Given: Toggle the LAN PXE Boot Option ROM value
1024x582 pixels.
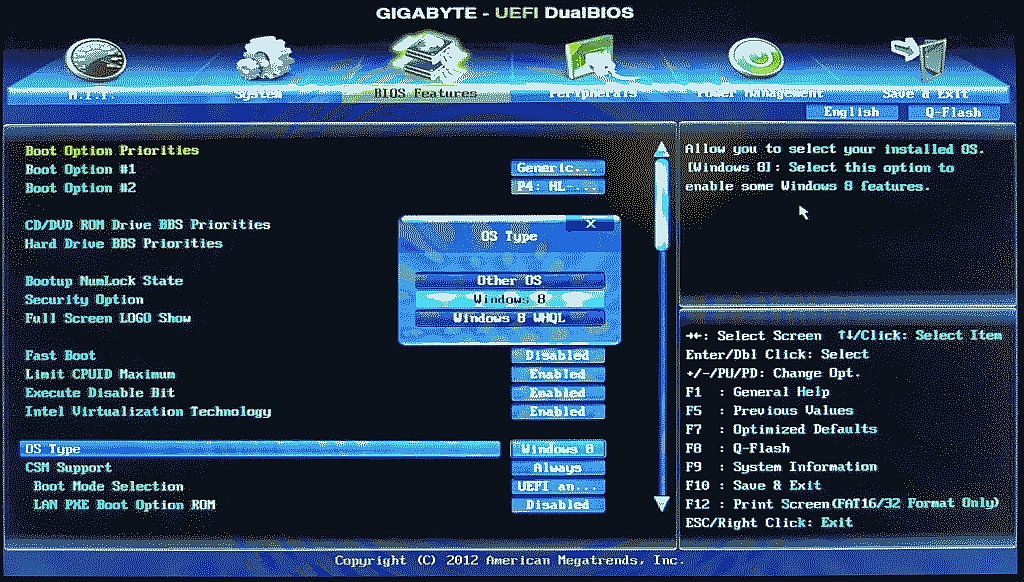Looking at the screenshot, I should tap(557, 505).
